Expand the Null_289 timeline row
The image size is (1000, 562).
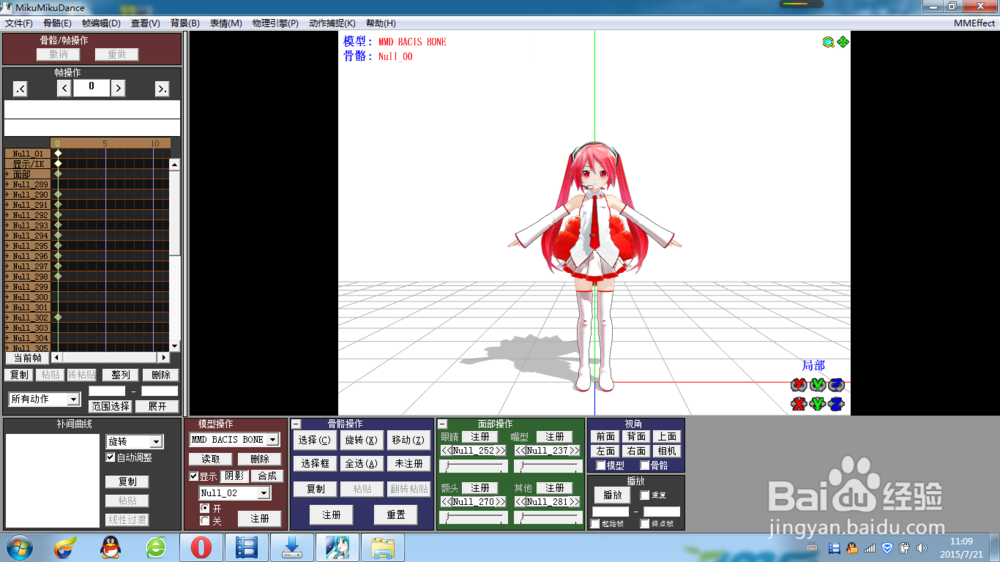(x=8, y=184)
